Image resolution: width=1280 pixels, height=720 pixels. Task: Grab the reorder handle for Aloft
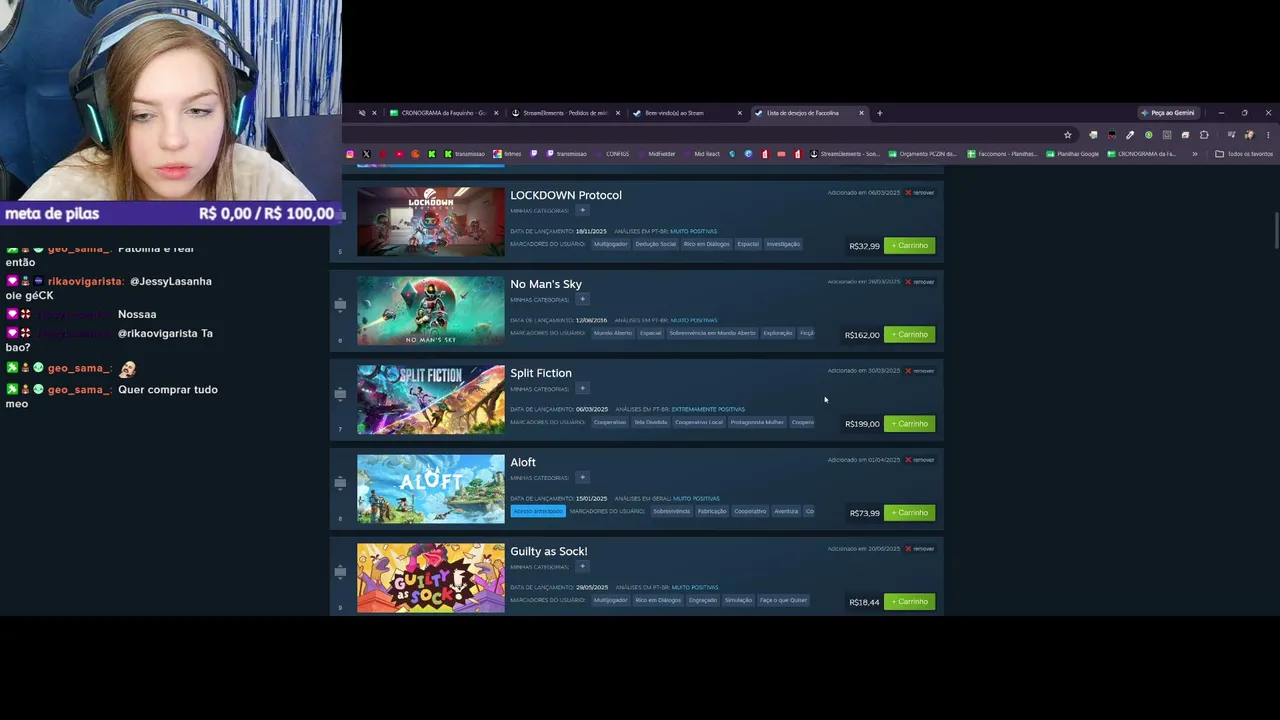340,483
